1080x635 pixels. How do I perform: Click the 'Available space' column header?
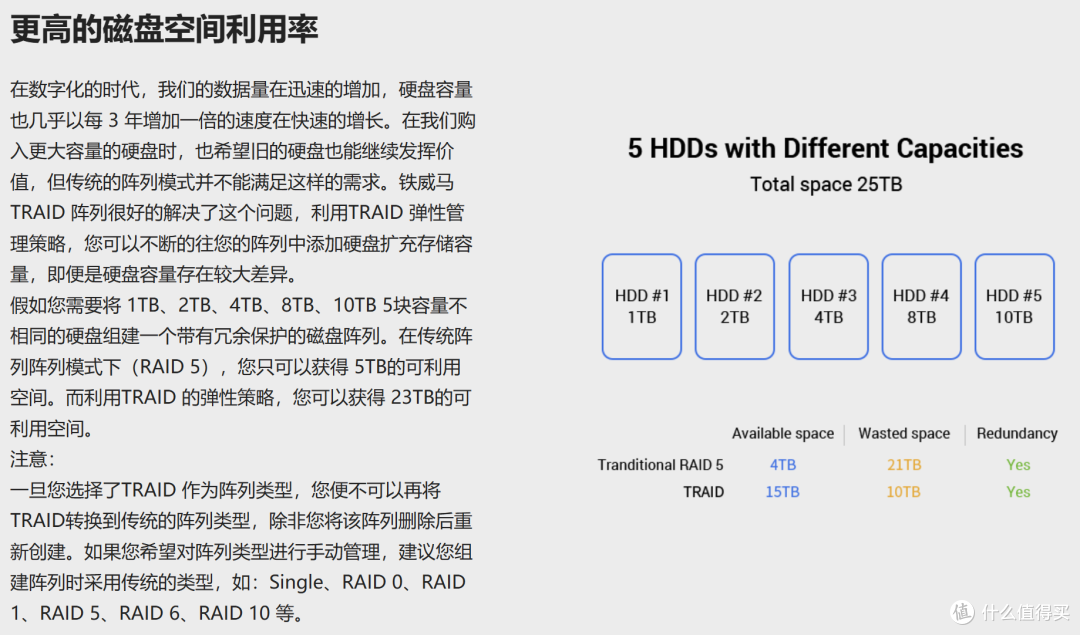pyautogui.click(x=782, y=433)
